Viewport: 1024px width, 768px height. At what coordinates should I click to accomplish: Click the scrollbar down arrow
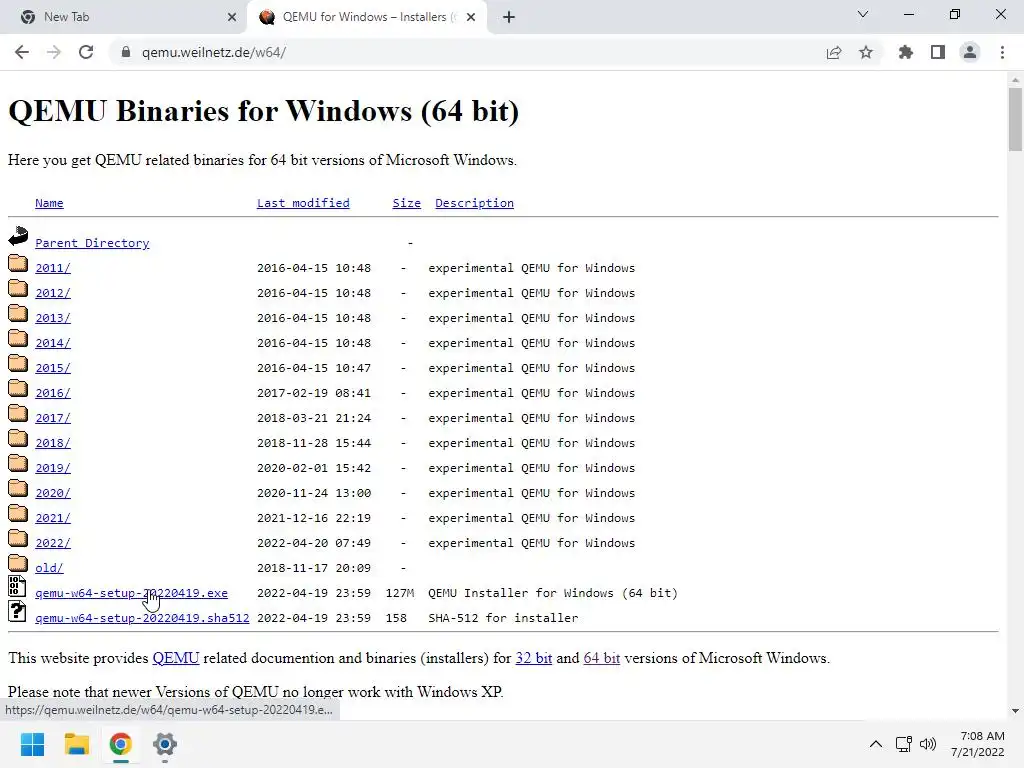[1015, 711]
